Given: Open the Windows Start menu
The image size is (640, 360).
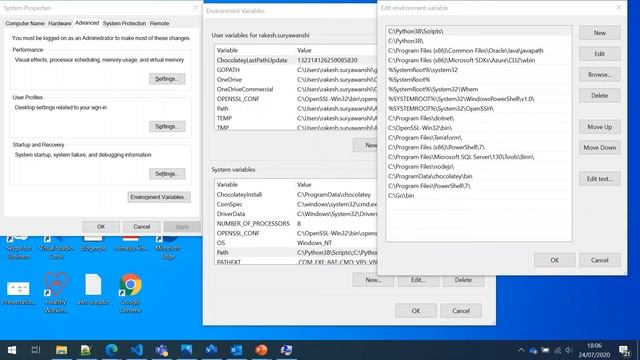Looking at the screenshot, I should coord(12,350).
